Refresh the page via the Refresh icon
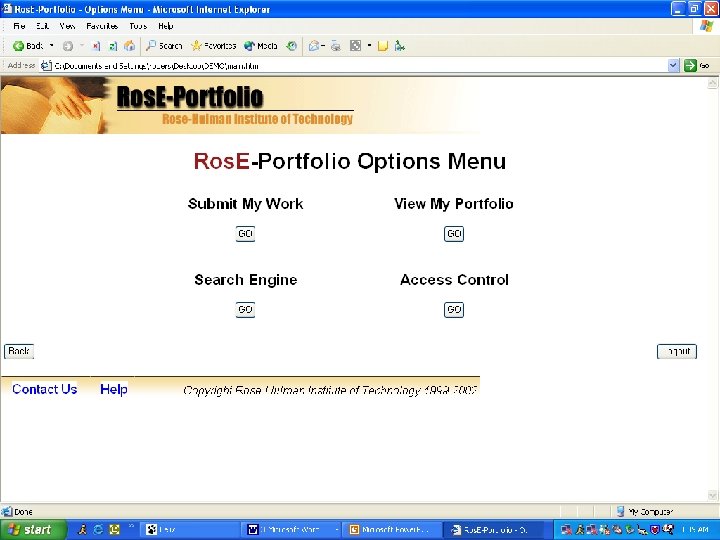The image size is (720, 540). click(113, 46)
